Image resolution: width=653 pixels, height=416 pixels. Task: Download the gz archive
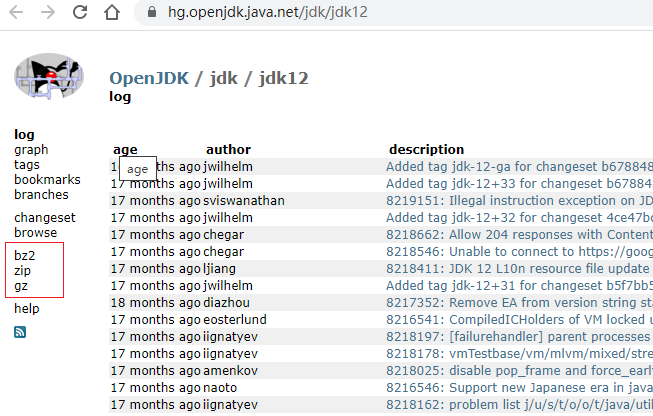click(x=21, y=286)
